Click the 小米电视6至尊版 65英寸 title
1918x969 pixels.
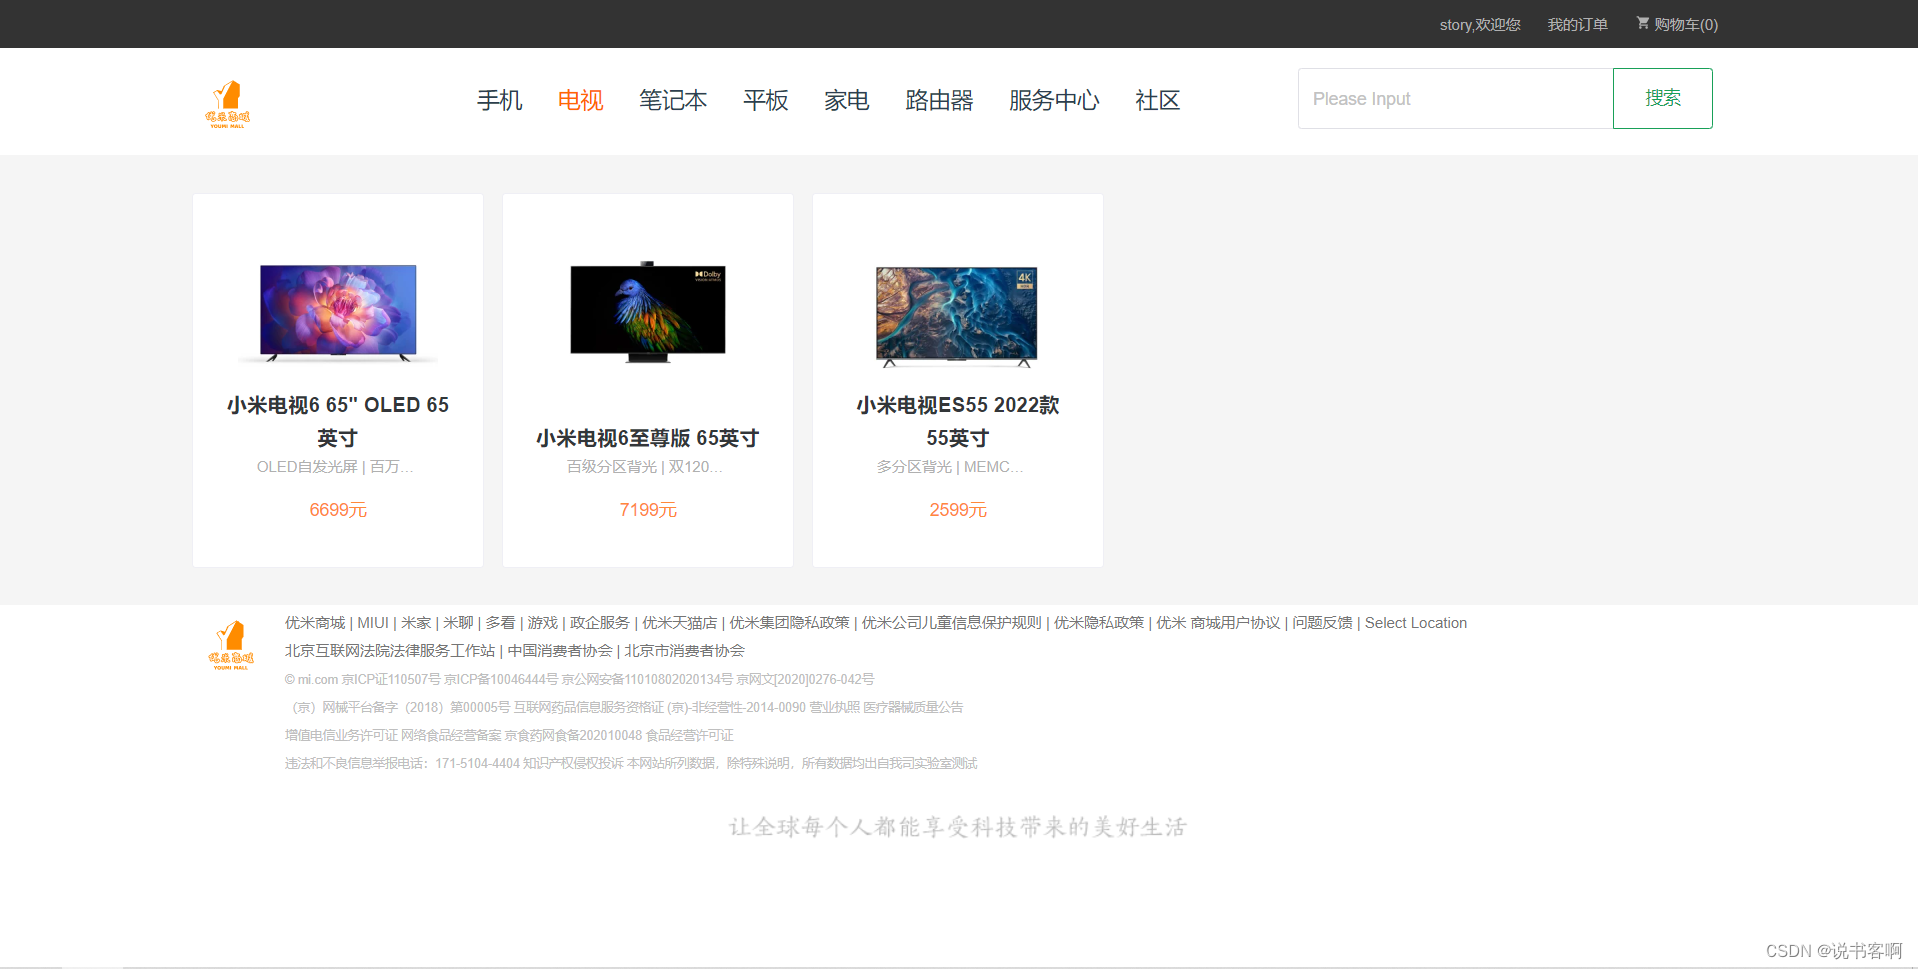coord(648,438)
